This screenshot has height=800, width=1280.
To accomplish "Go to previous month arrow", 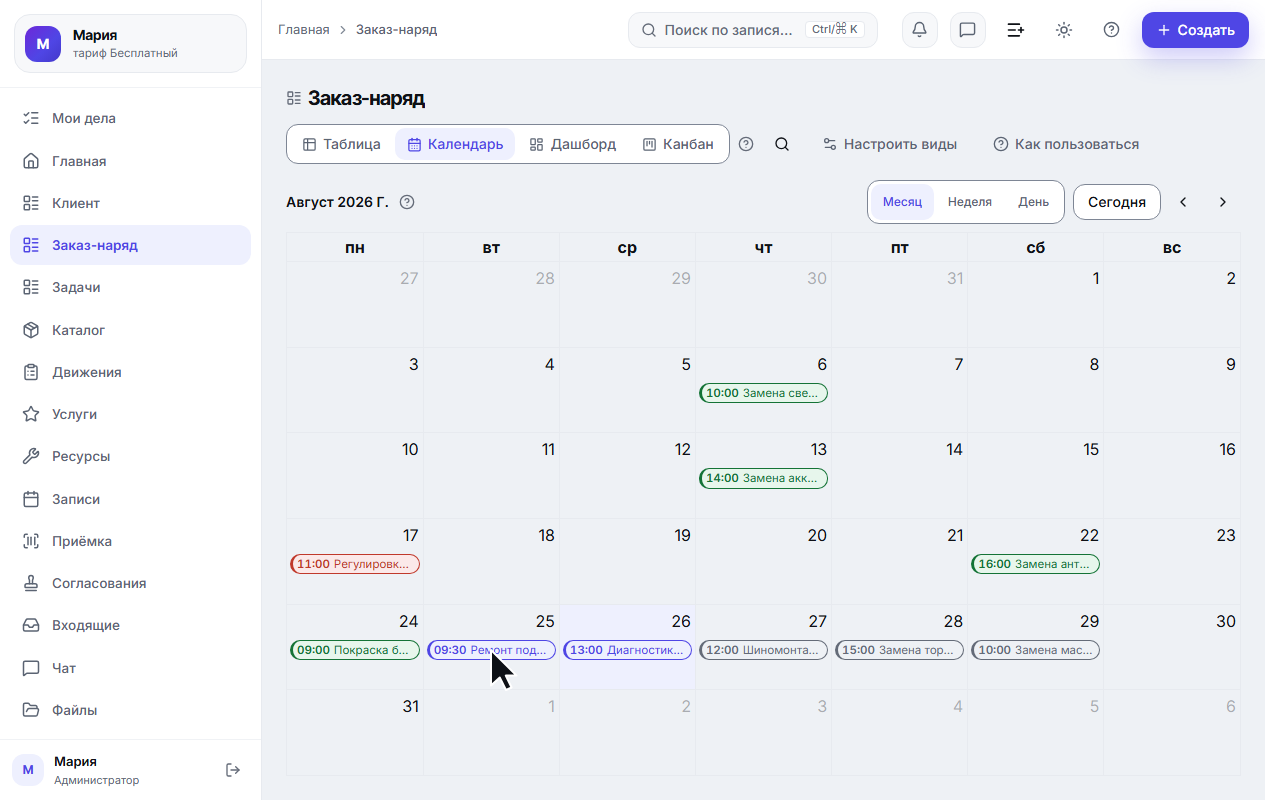I will (1183, 202).
